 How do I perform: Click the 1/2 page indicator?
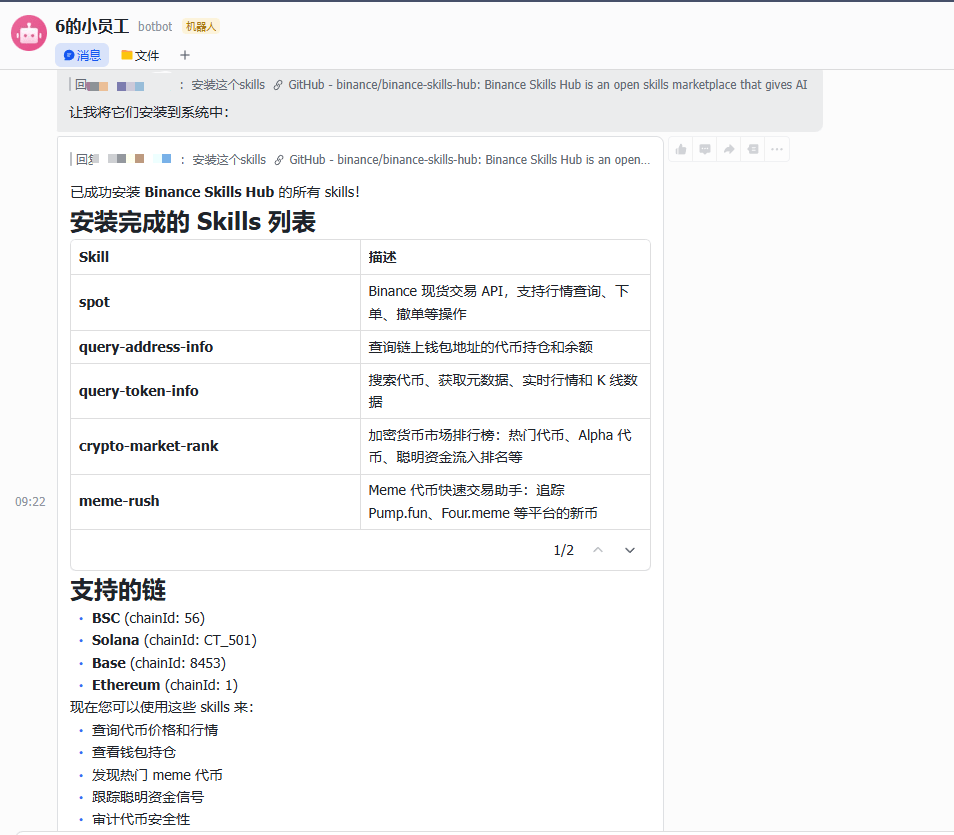click(563, 549)
